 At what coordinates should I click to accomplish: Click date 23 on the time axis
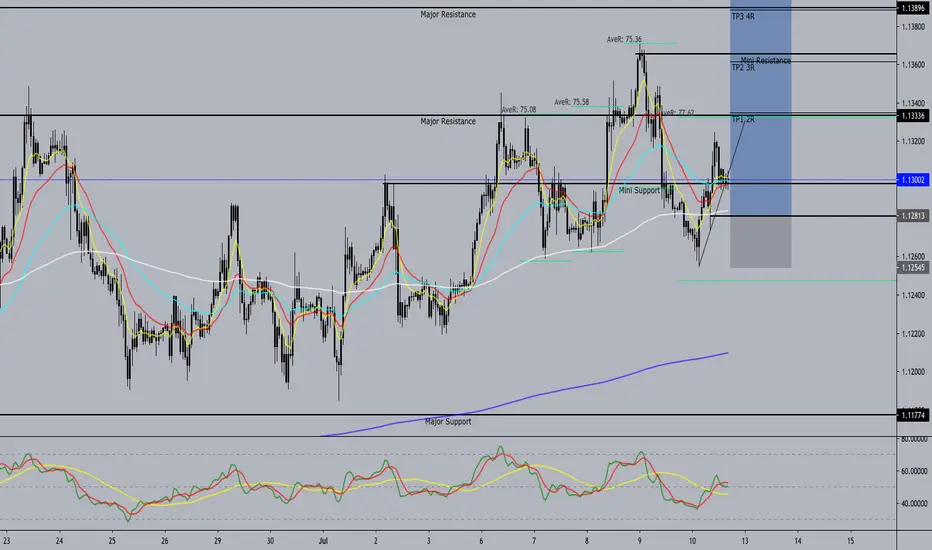(7, 541)
